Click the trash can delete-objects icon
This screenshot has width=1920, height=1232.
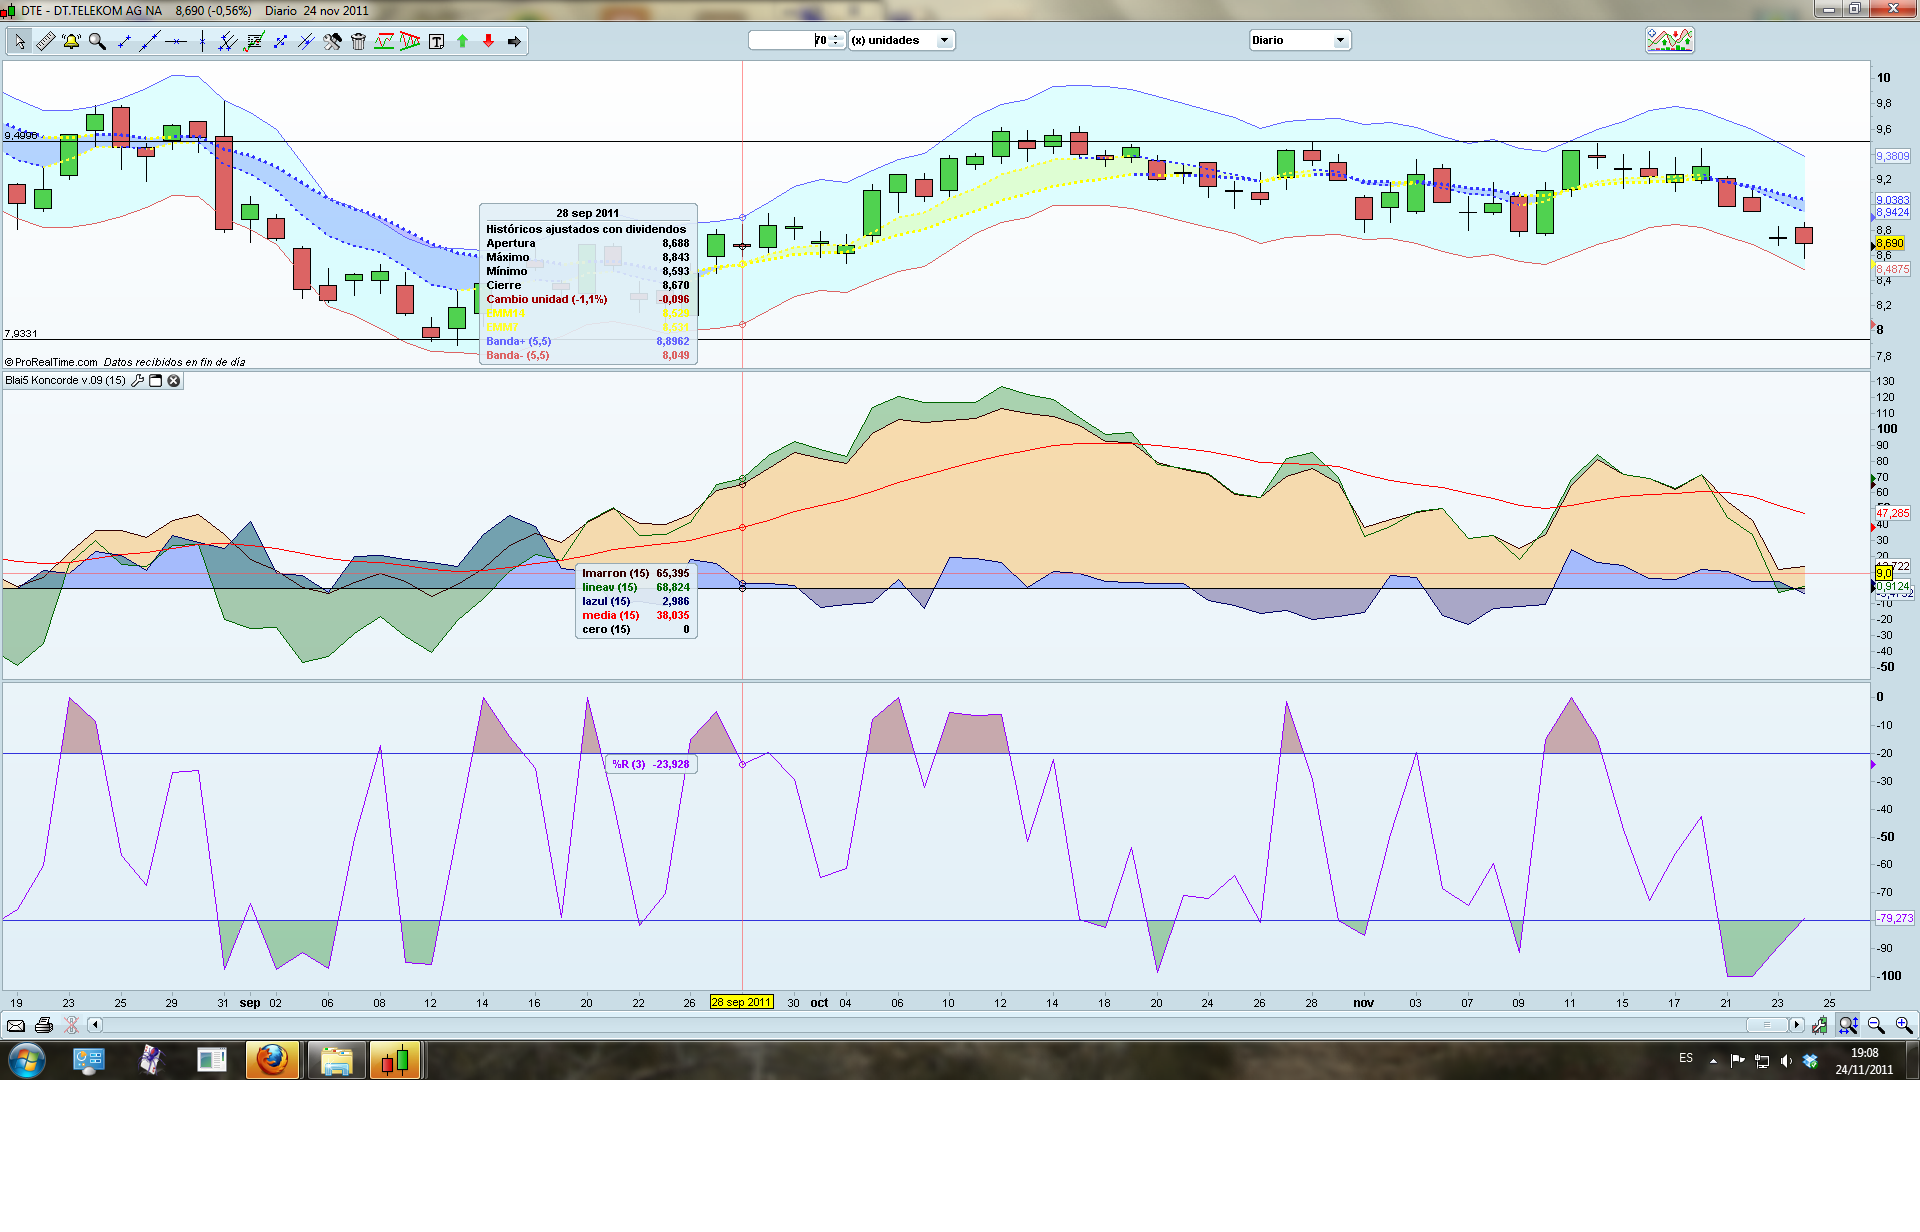pyautogui.click(x=358, y=41)
